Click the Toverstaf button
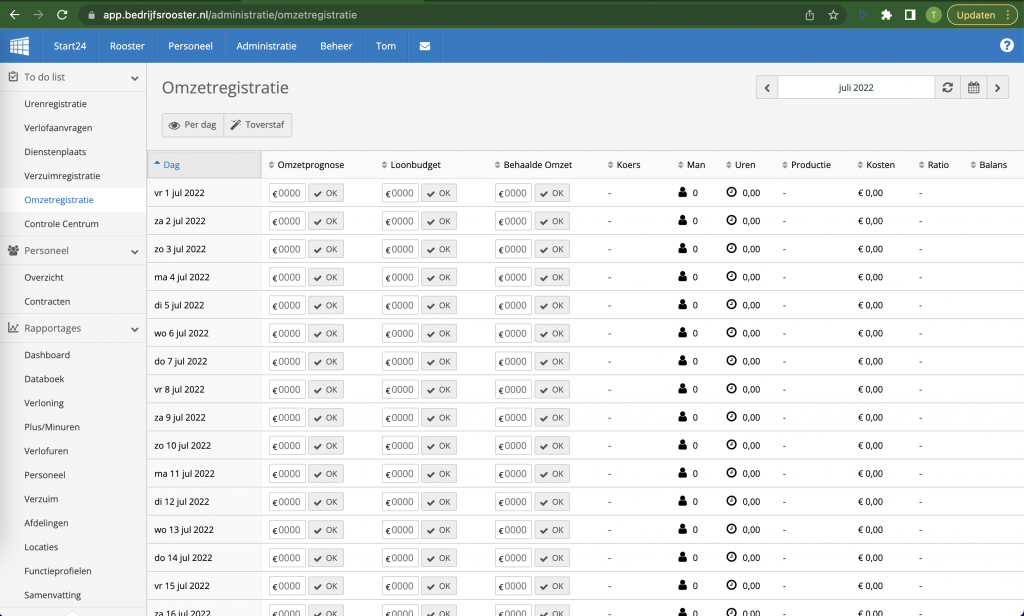The height and width of the screenshot is (616, 1024). coord(258,125)
